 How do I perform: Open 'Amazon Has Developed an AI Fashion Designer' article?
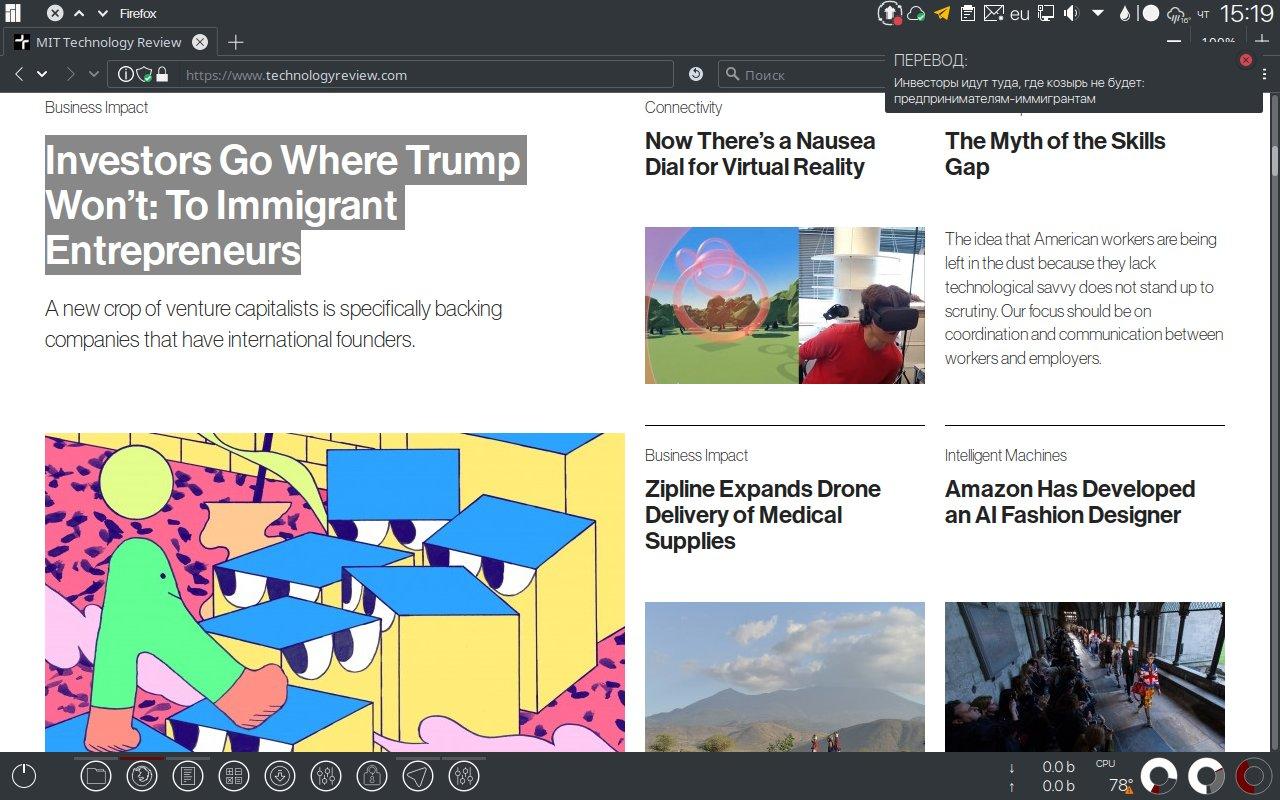pos(1069,502)
